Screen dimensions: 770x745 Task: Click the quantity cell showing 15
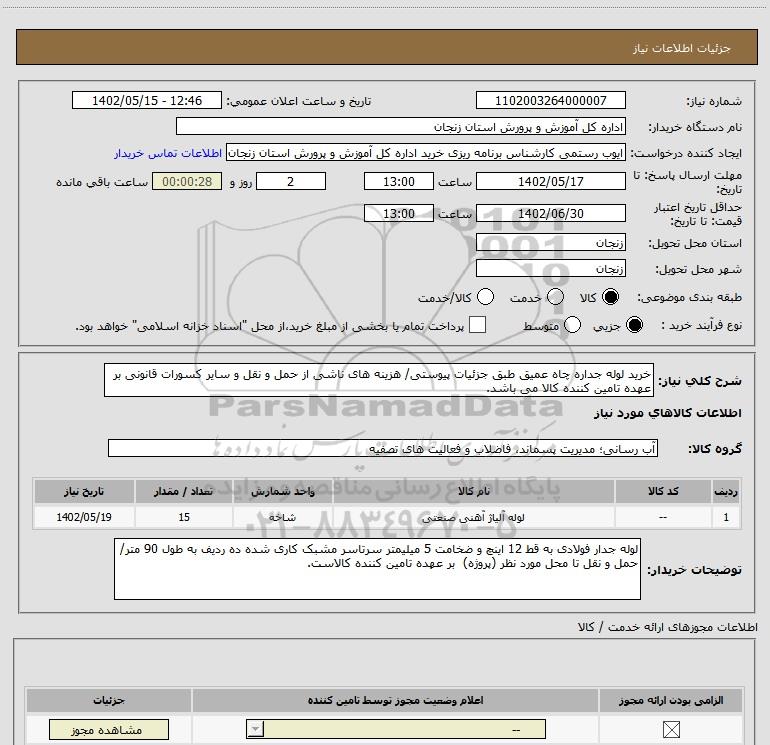[x=184, y=517]
